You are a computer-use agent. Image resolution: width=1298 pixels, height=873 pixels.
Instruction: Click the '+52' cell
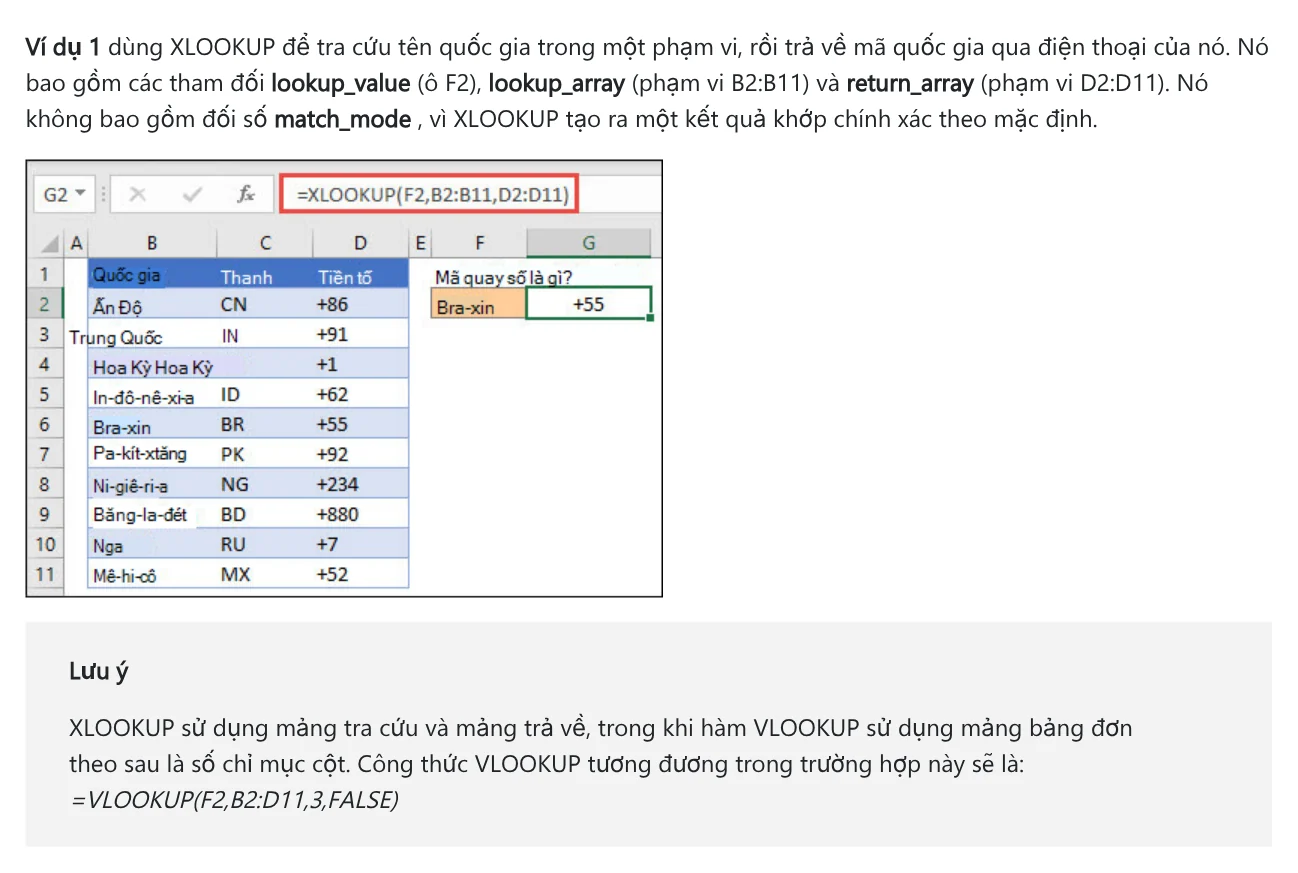coord(360,574)
